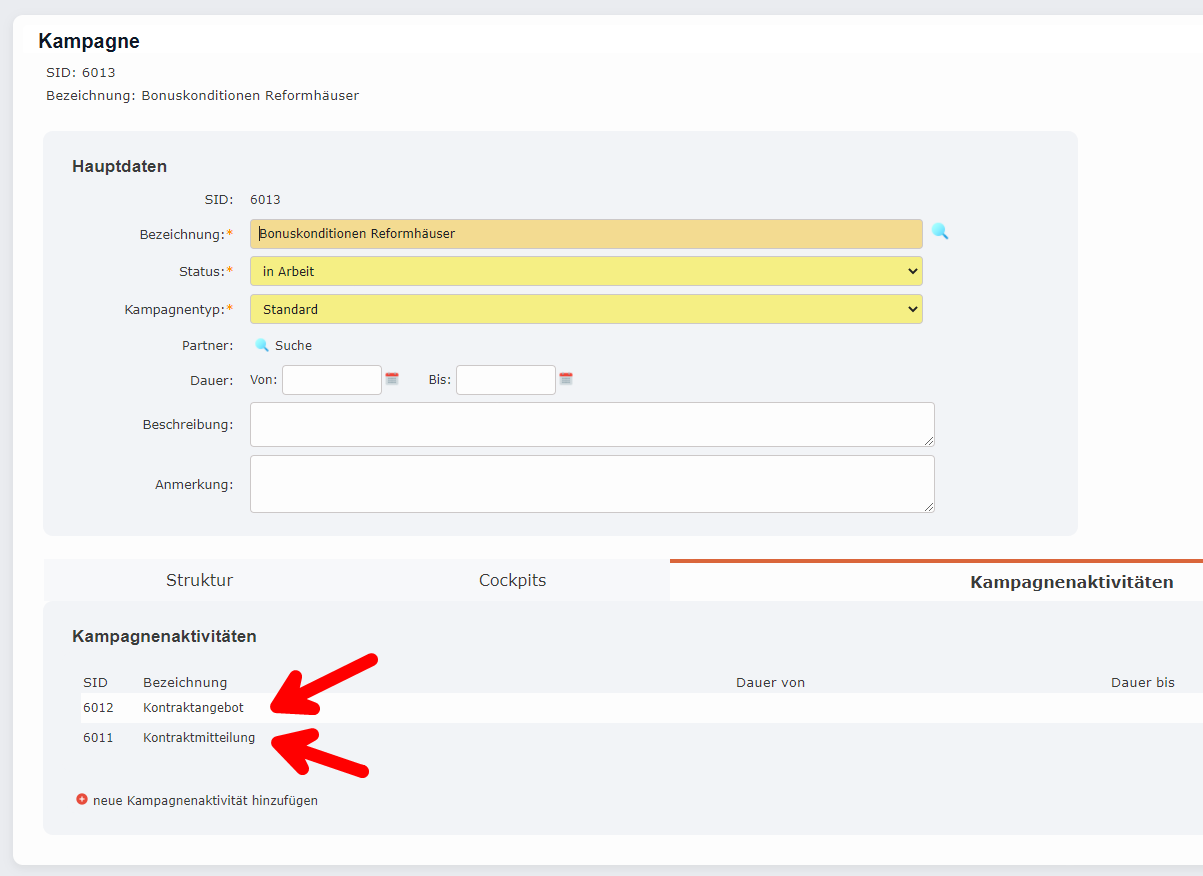1203x876 pixels.
Task: Open the Kampagnentyp dropdown showing 'Standard'
Action: 585,308
